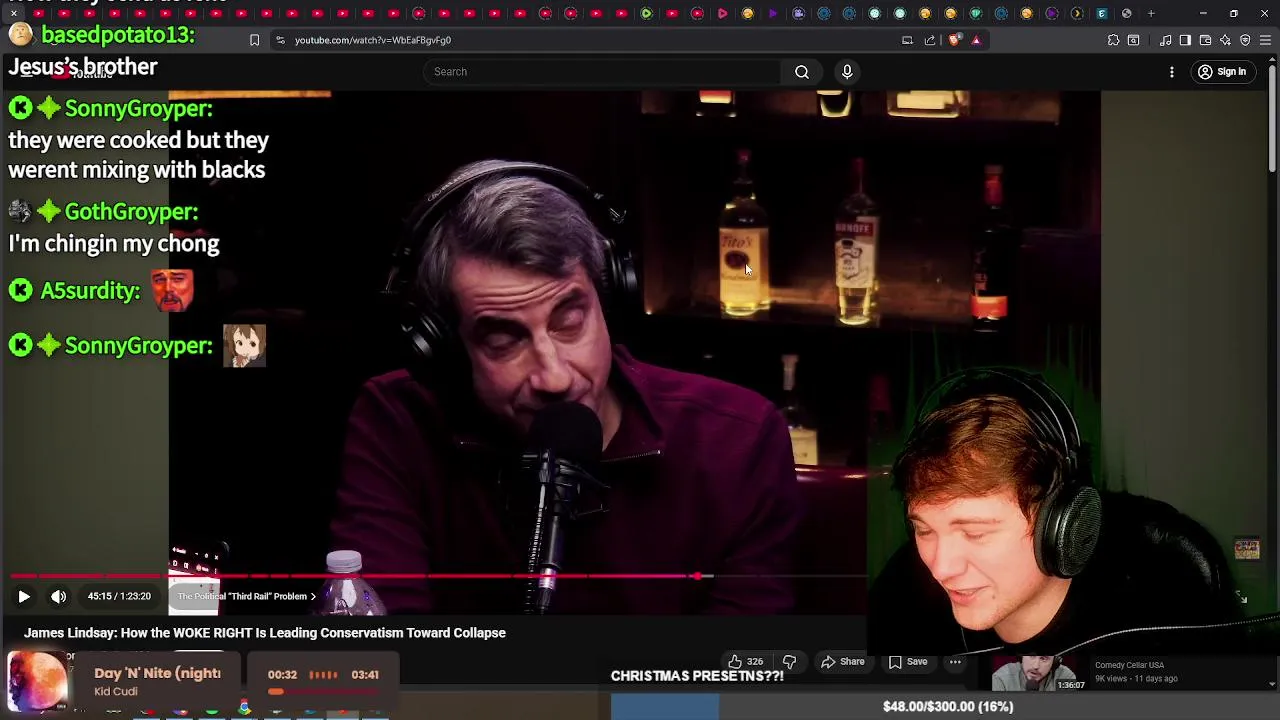Open the browser hamburger main menu
This screenshot has height=720, width=1280.
point(1265,40)
